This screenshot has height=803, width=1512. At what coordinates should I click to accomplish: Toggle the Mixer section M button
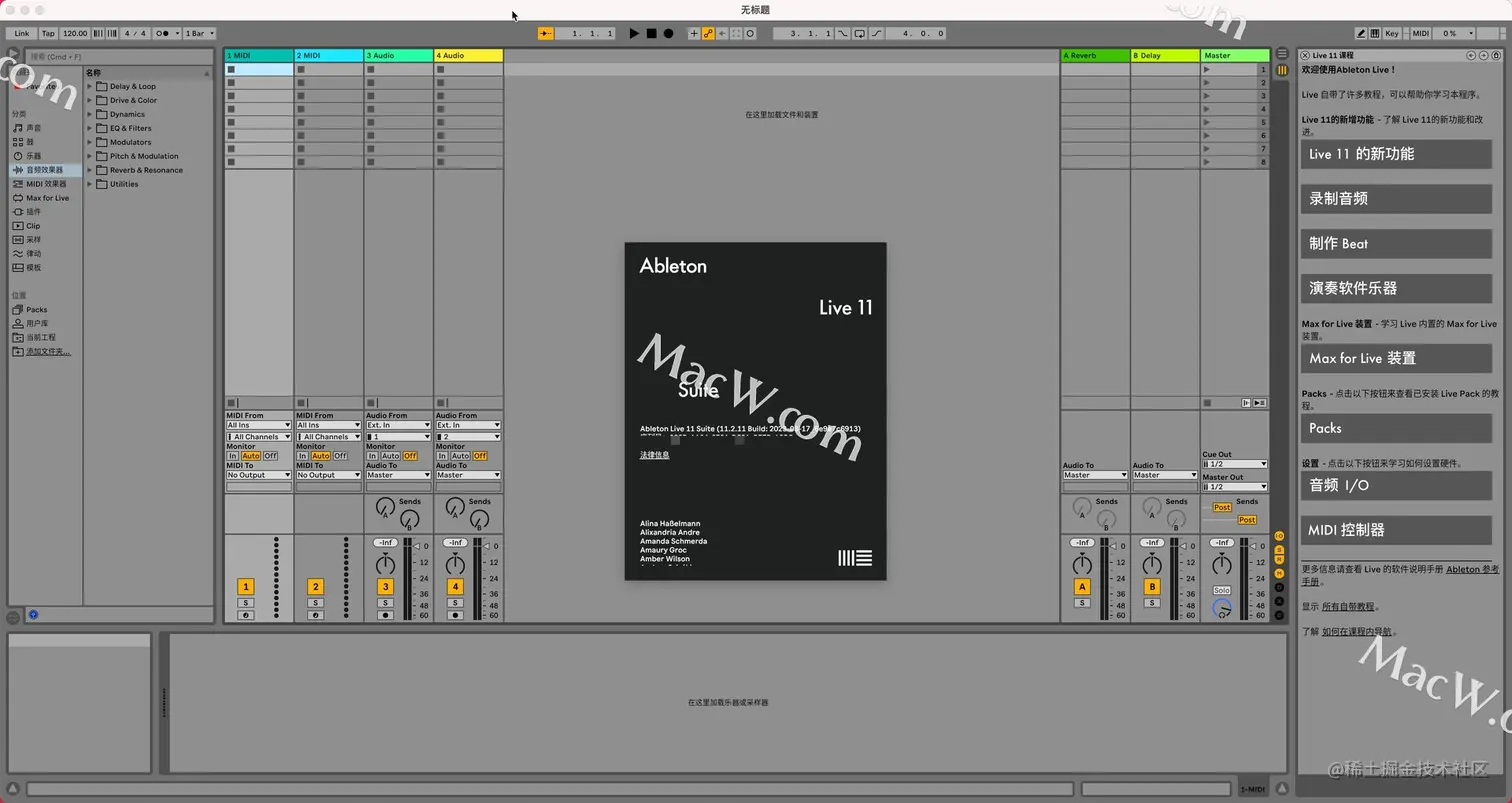[1279, 573]
